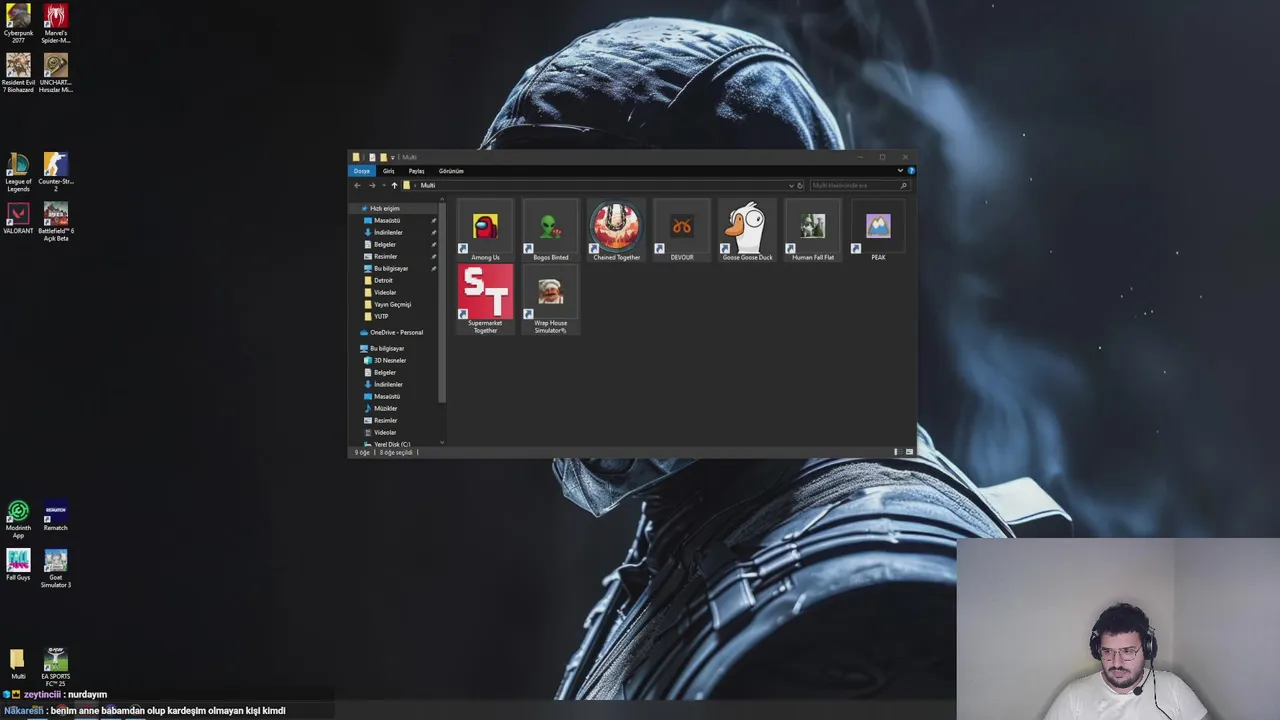Image resolution: width=1280 pixels, height=720 pixels.
Task: Select the Modrinth App desktop icon
Action: pos(18,520)
